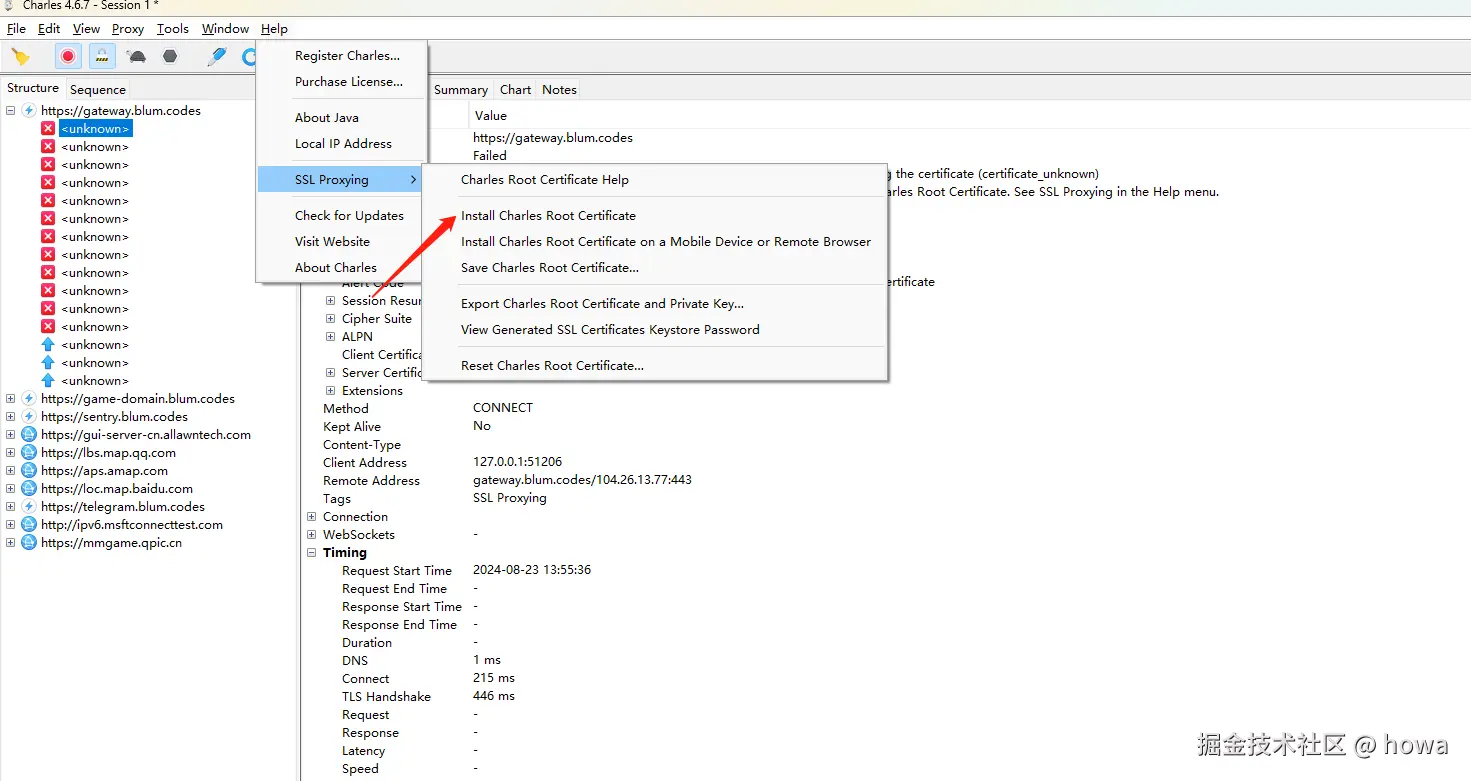Expand the mmgame.qpic.cn host node
The width and height of the screenshot is (1471, 781).
click(x=11, y=542)
